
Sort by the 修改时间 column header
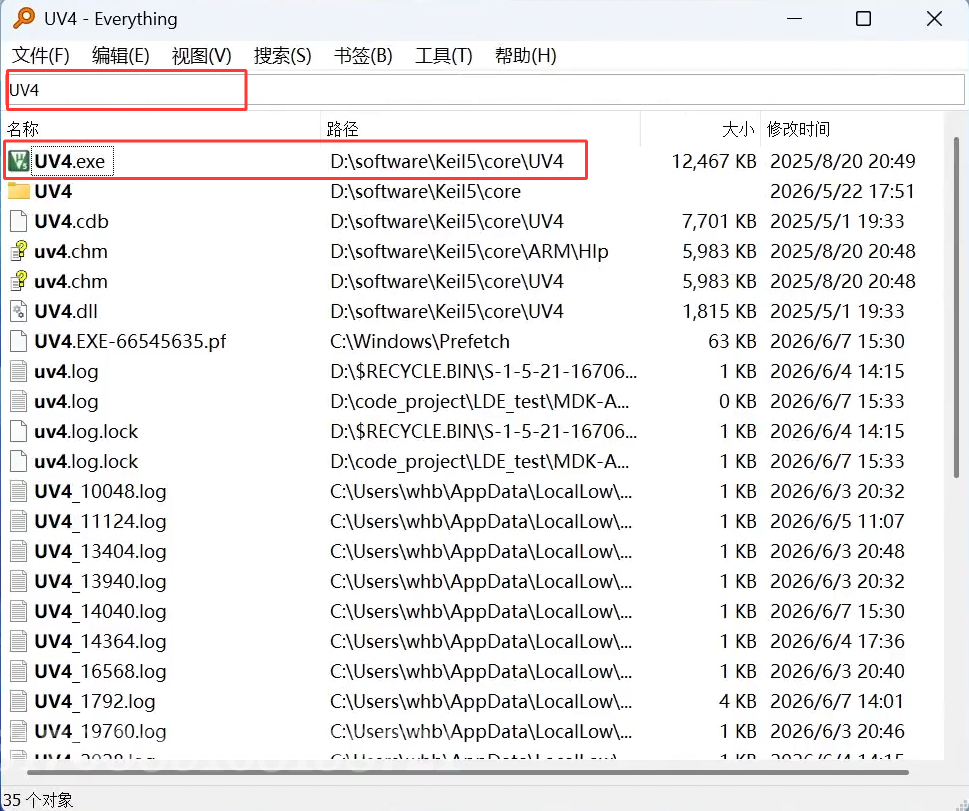[x=853, y=129]
